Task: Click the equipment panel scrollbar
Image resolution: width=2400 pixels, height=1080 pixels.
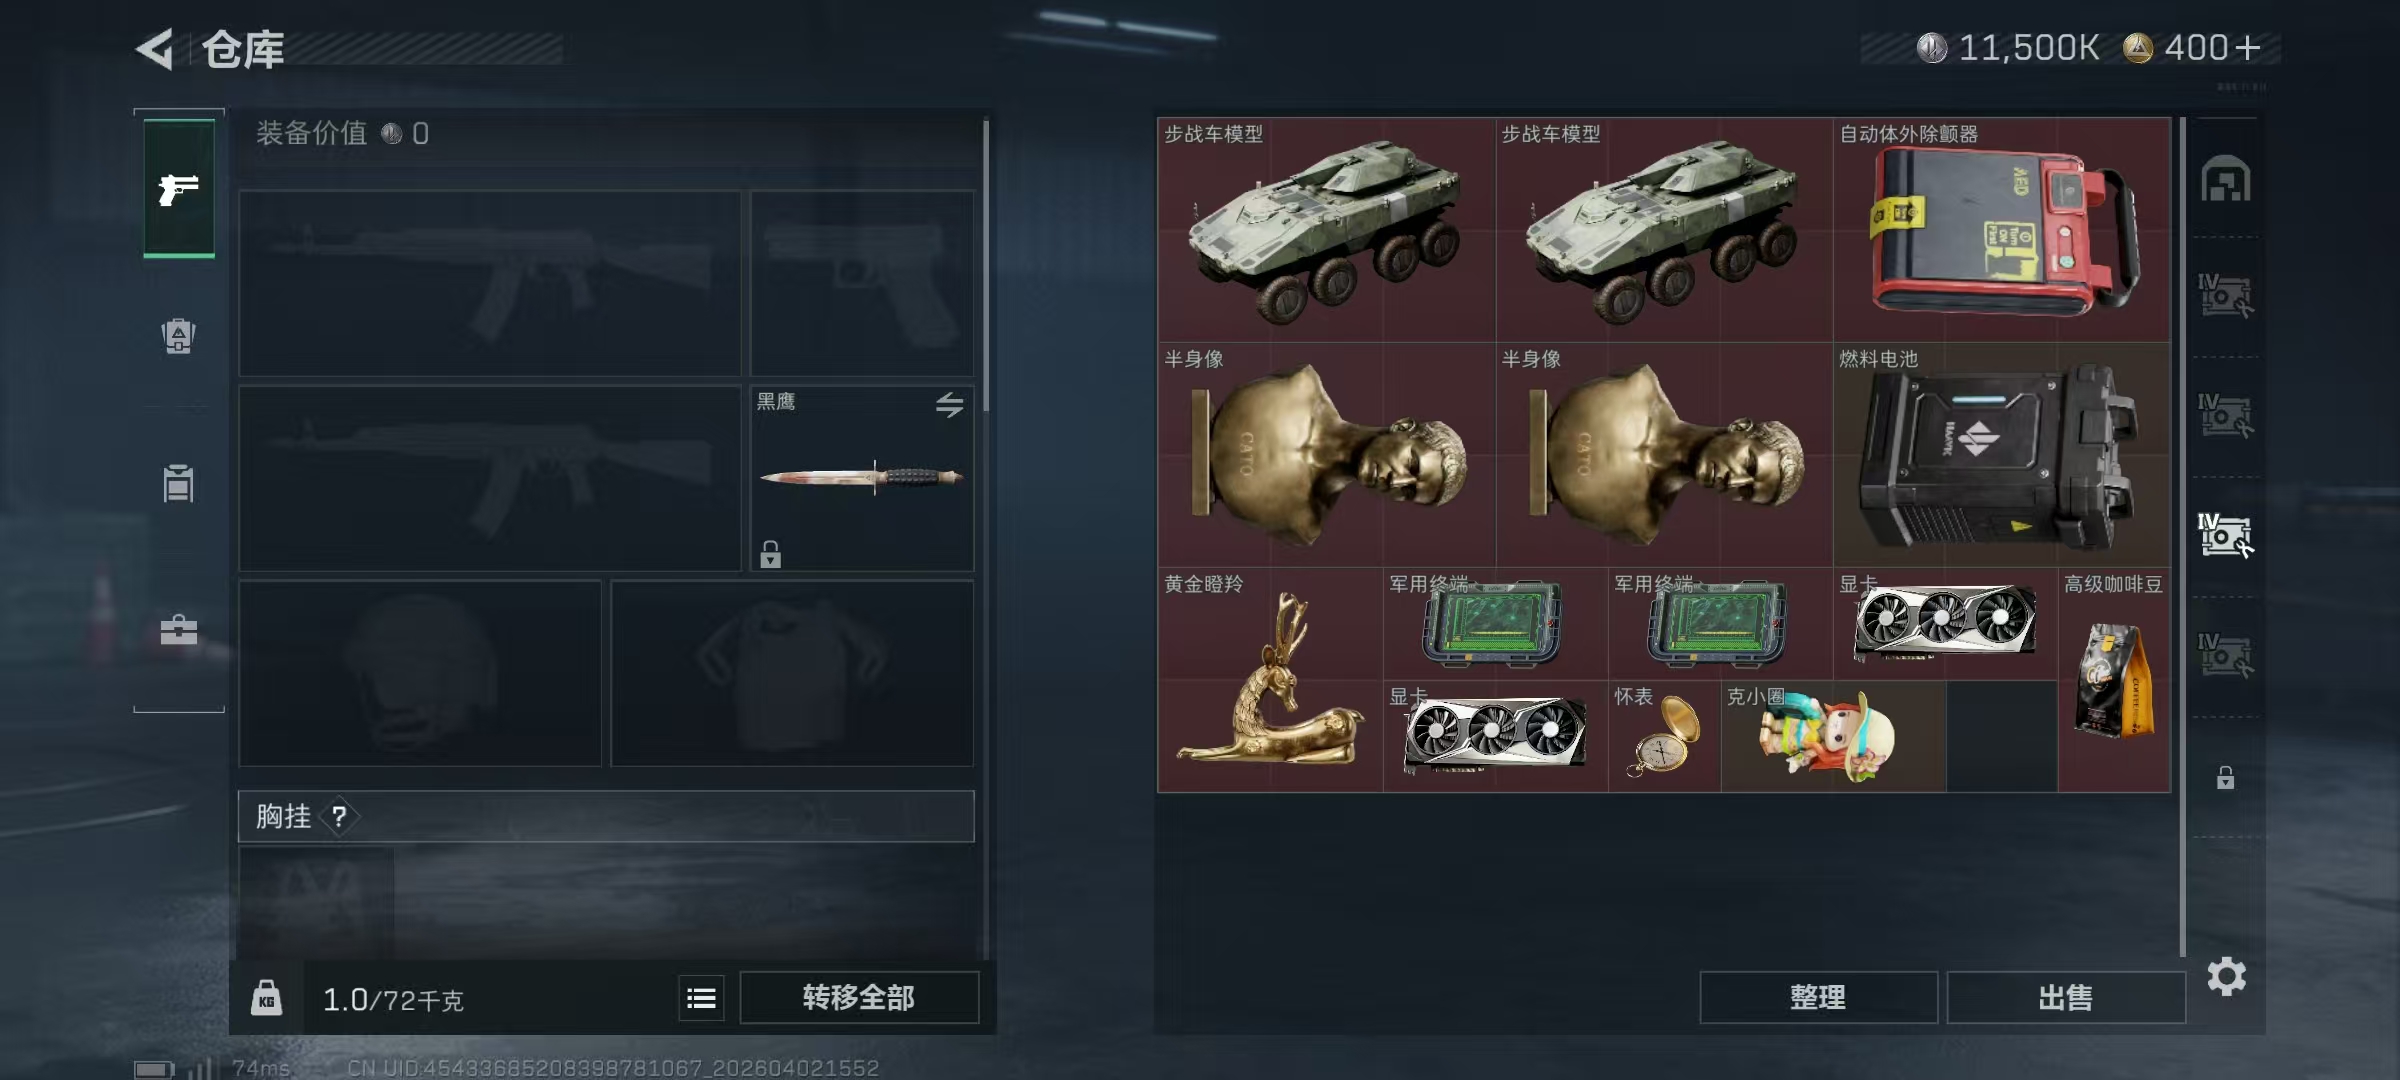Action: coord(986,266)
